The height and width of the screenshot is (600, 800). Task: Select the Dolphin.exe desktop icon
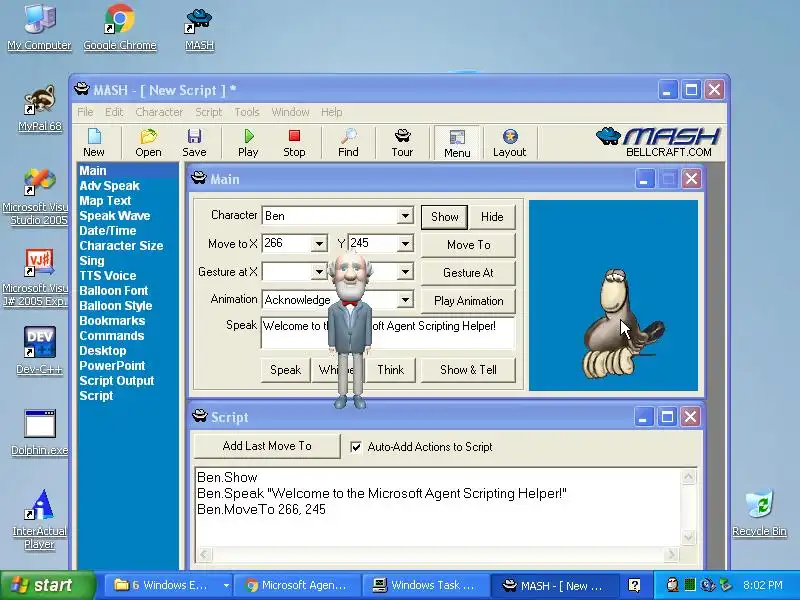click(39, 433)
